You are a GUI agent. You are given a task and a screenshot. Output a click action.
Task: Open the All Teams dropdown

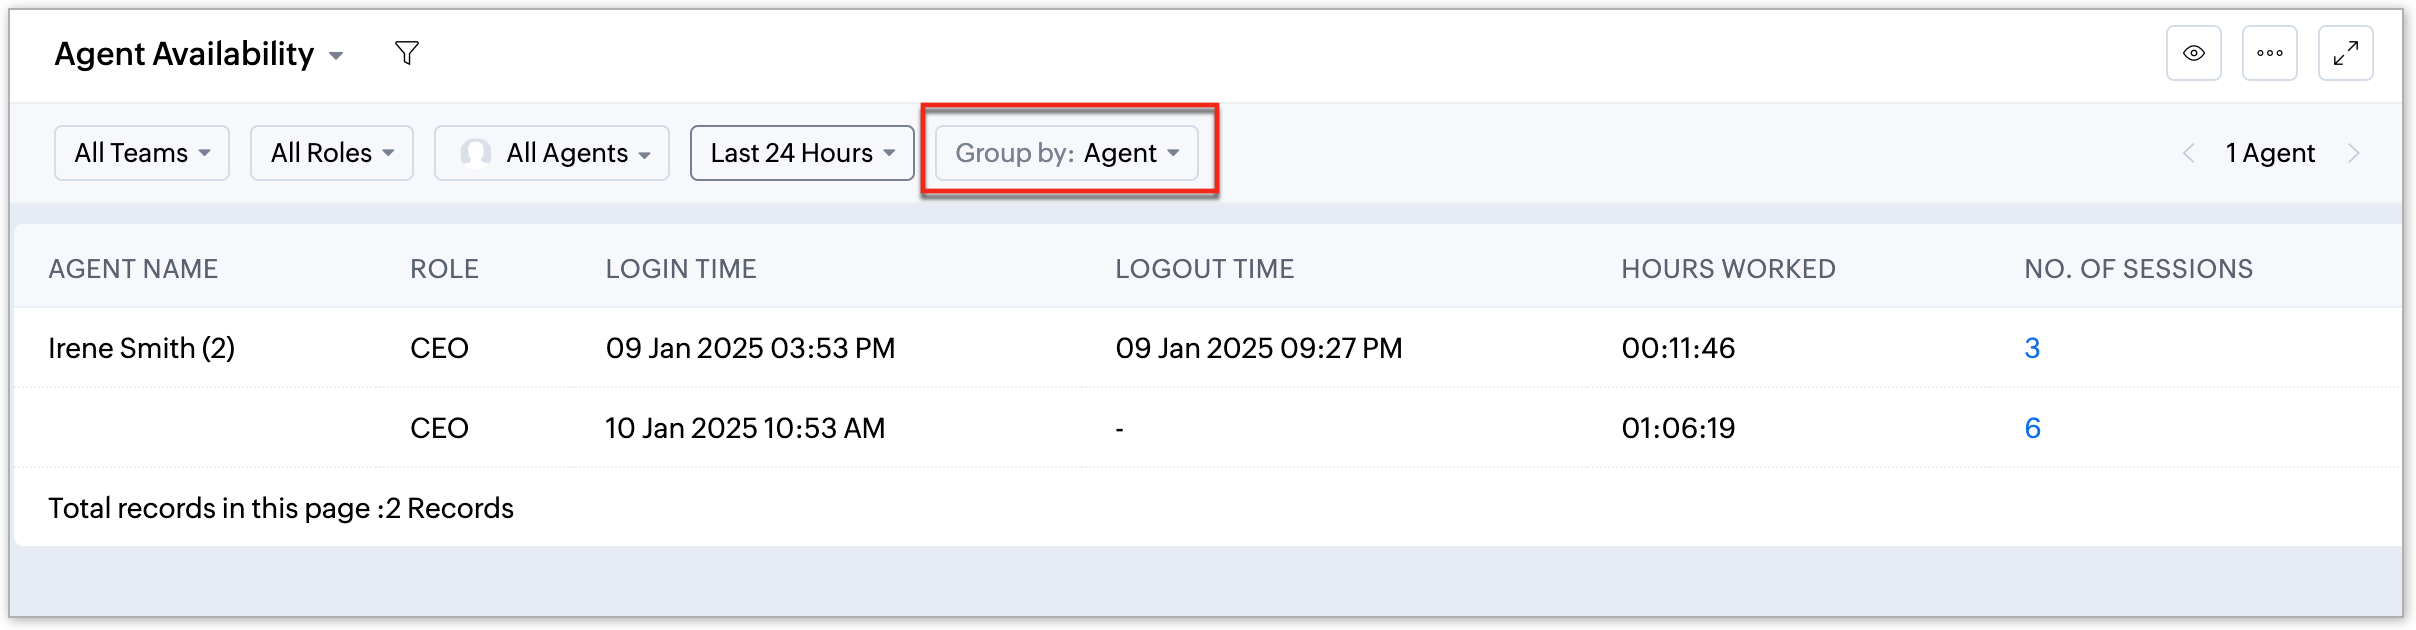142,153
